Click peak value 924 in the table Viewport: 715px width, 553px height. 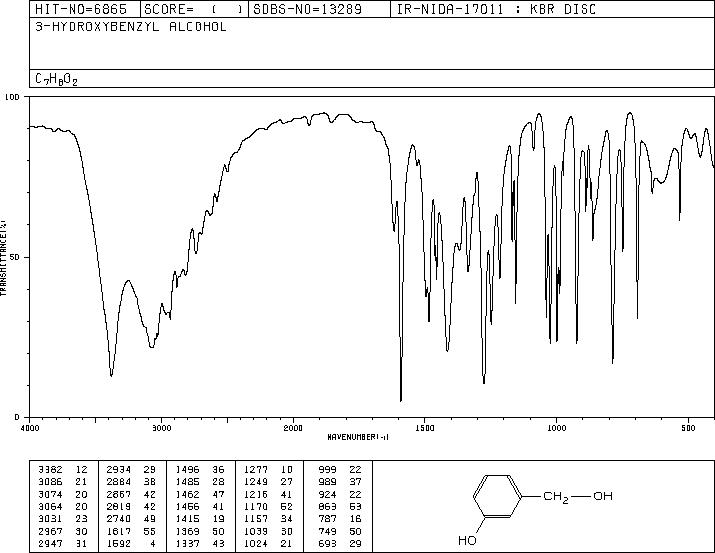point(327,494)
